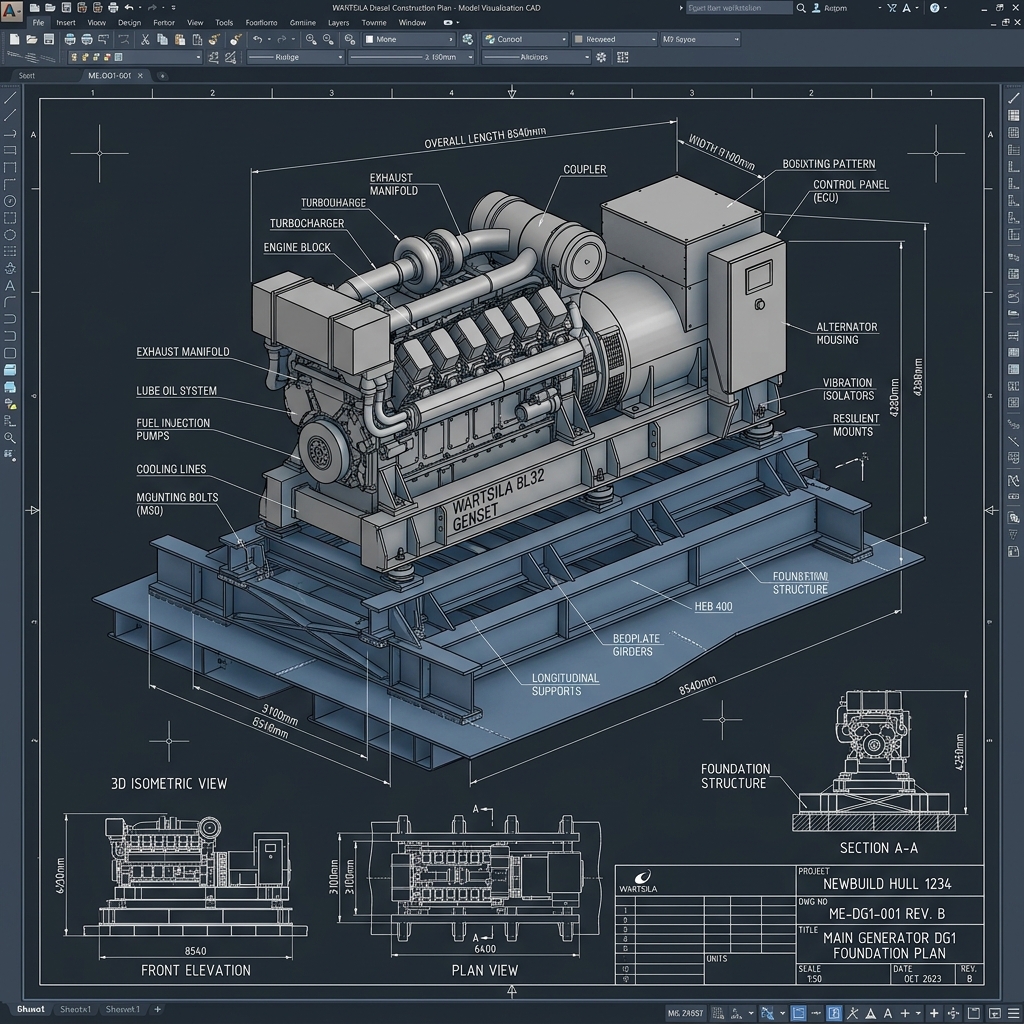The width and height of the screenshot is (1024, 1024).
Task: Open the Recveed color dropdown
Action: click(x=615, y=39)
